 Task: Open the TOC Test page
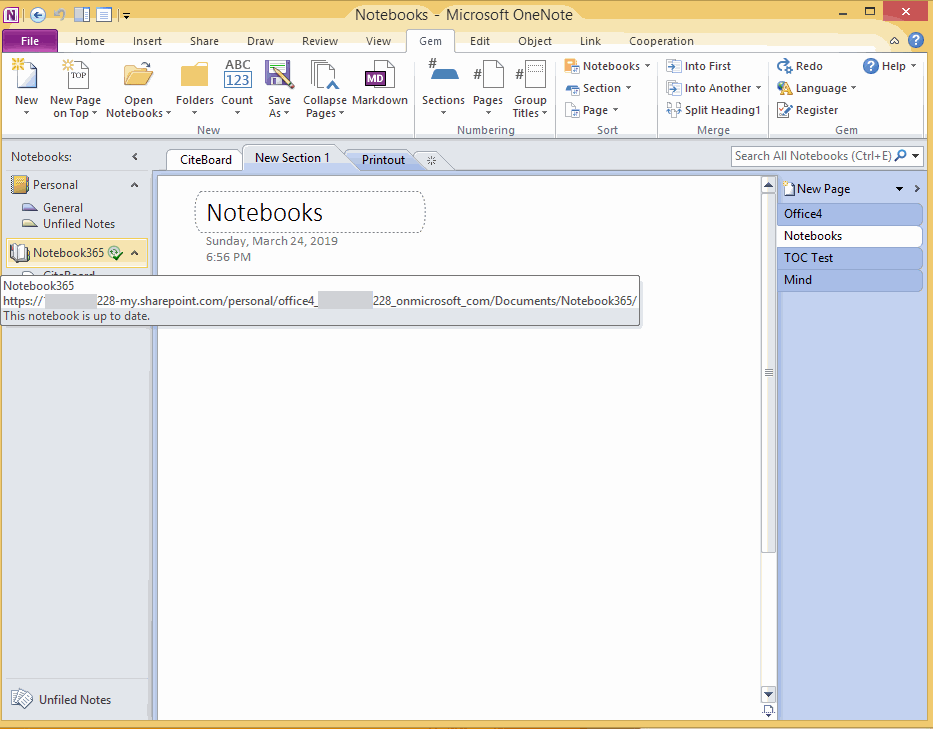click(x=849, y=258)
